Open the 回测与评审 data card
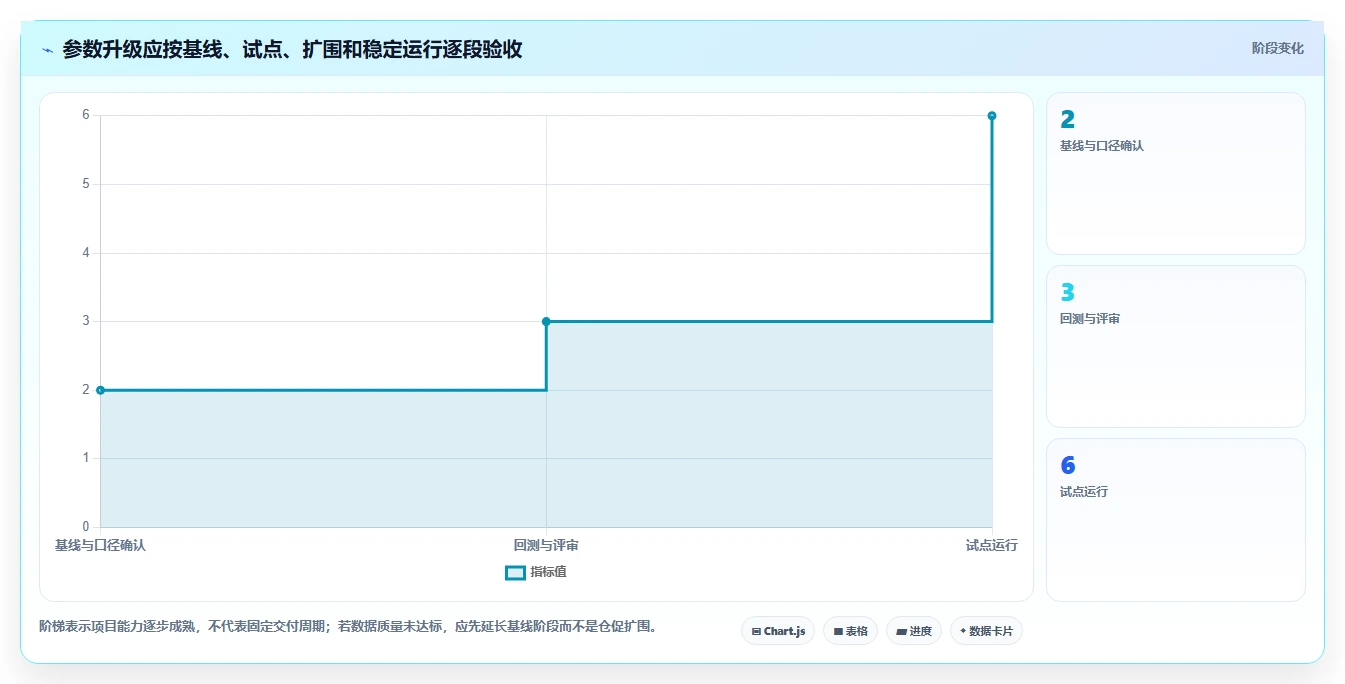 [x=1176, y=347]
